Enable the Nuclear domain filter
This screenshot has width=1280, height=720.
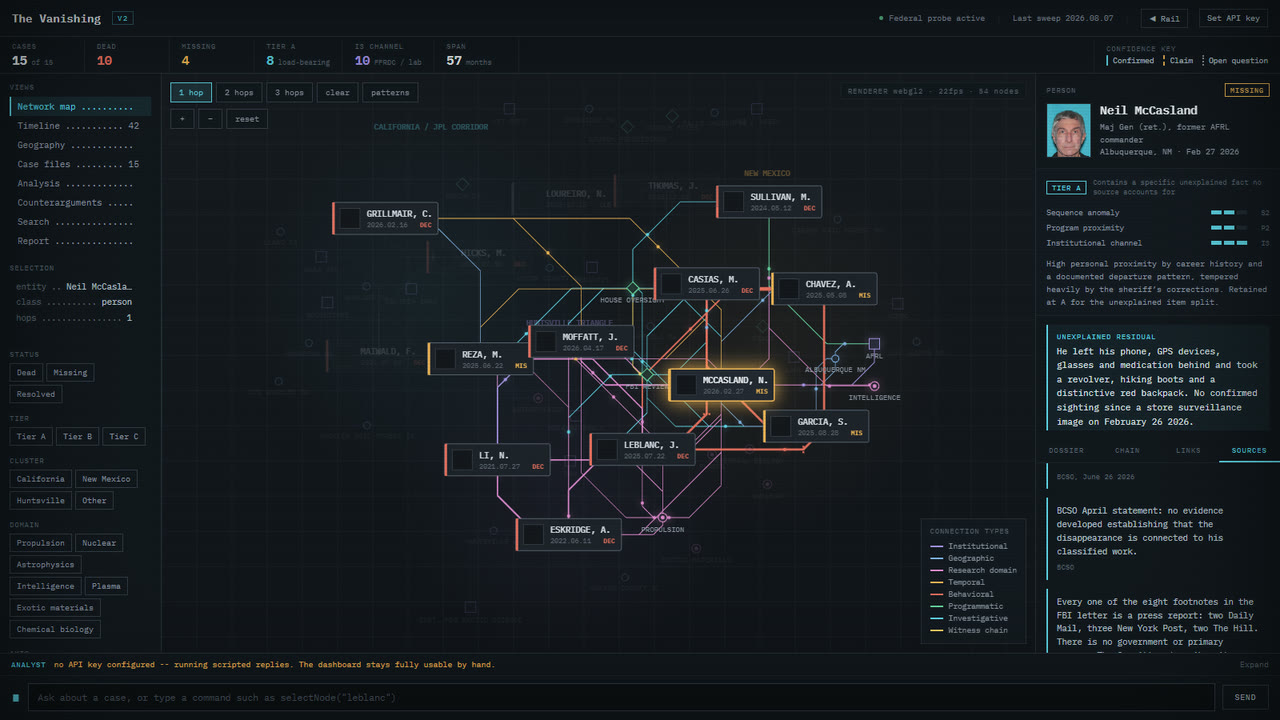pos(99,543)
